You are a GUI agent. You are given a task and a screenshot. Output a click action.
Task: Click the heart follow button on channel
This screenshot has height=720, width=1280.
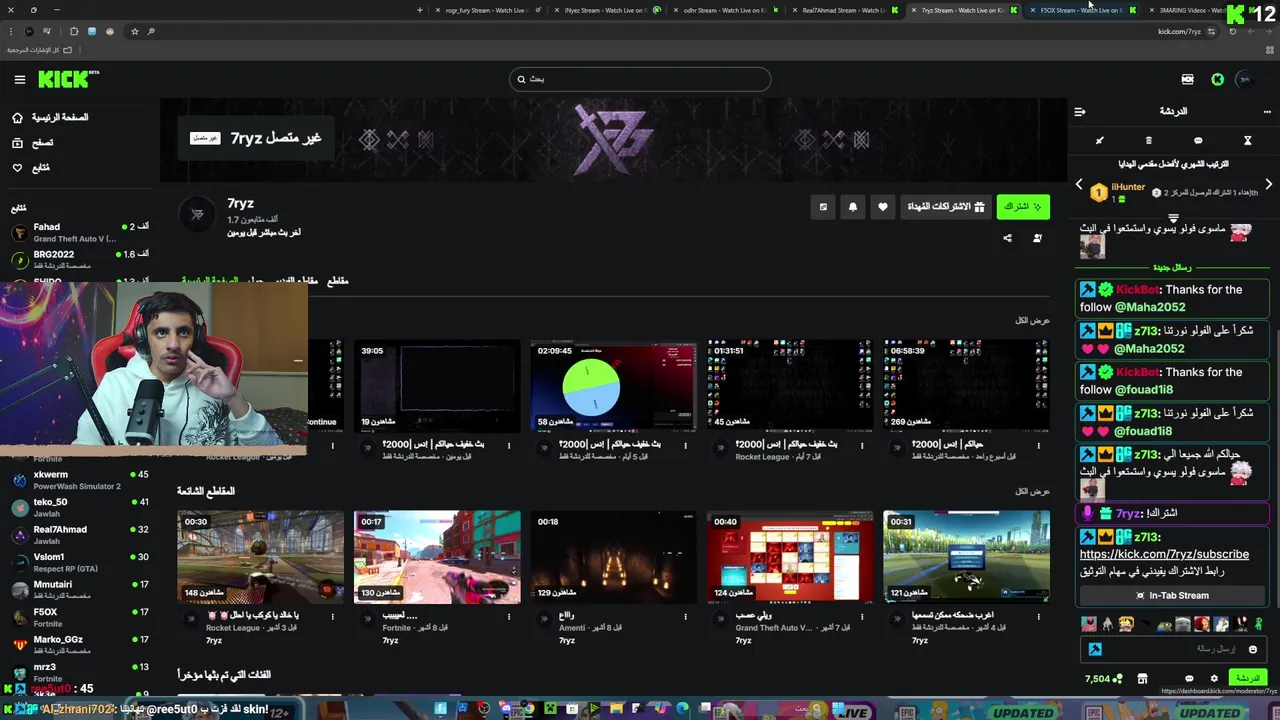tap(882, 207)
